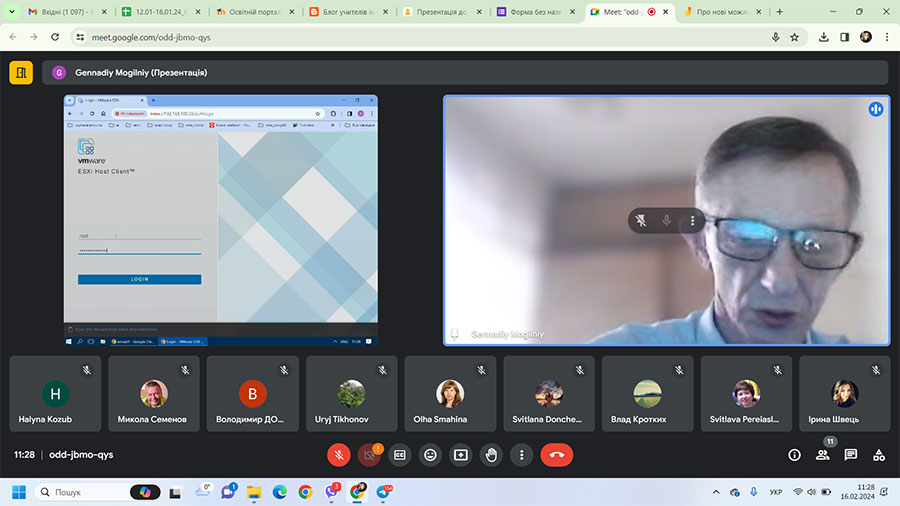Show the participants list people icon

point(822,454)
